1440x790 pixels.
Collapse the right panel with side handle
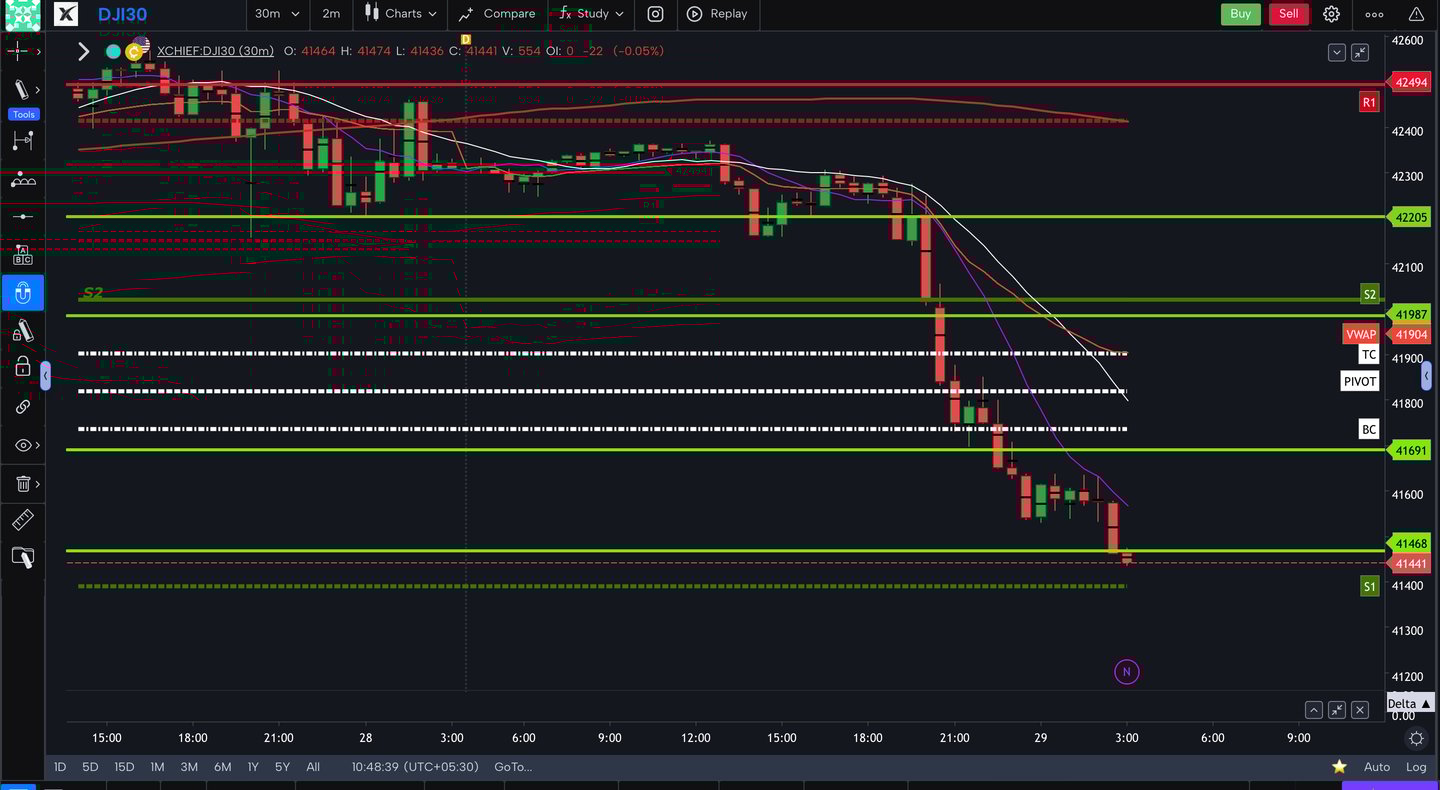click(x=1426, y=376)
